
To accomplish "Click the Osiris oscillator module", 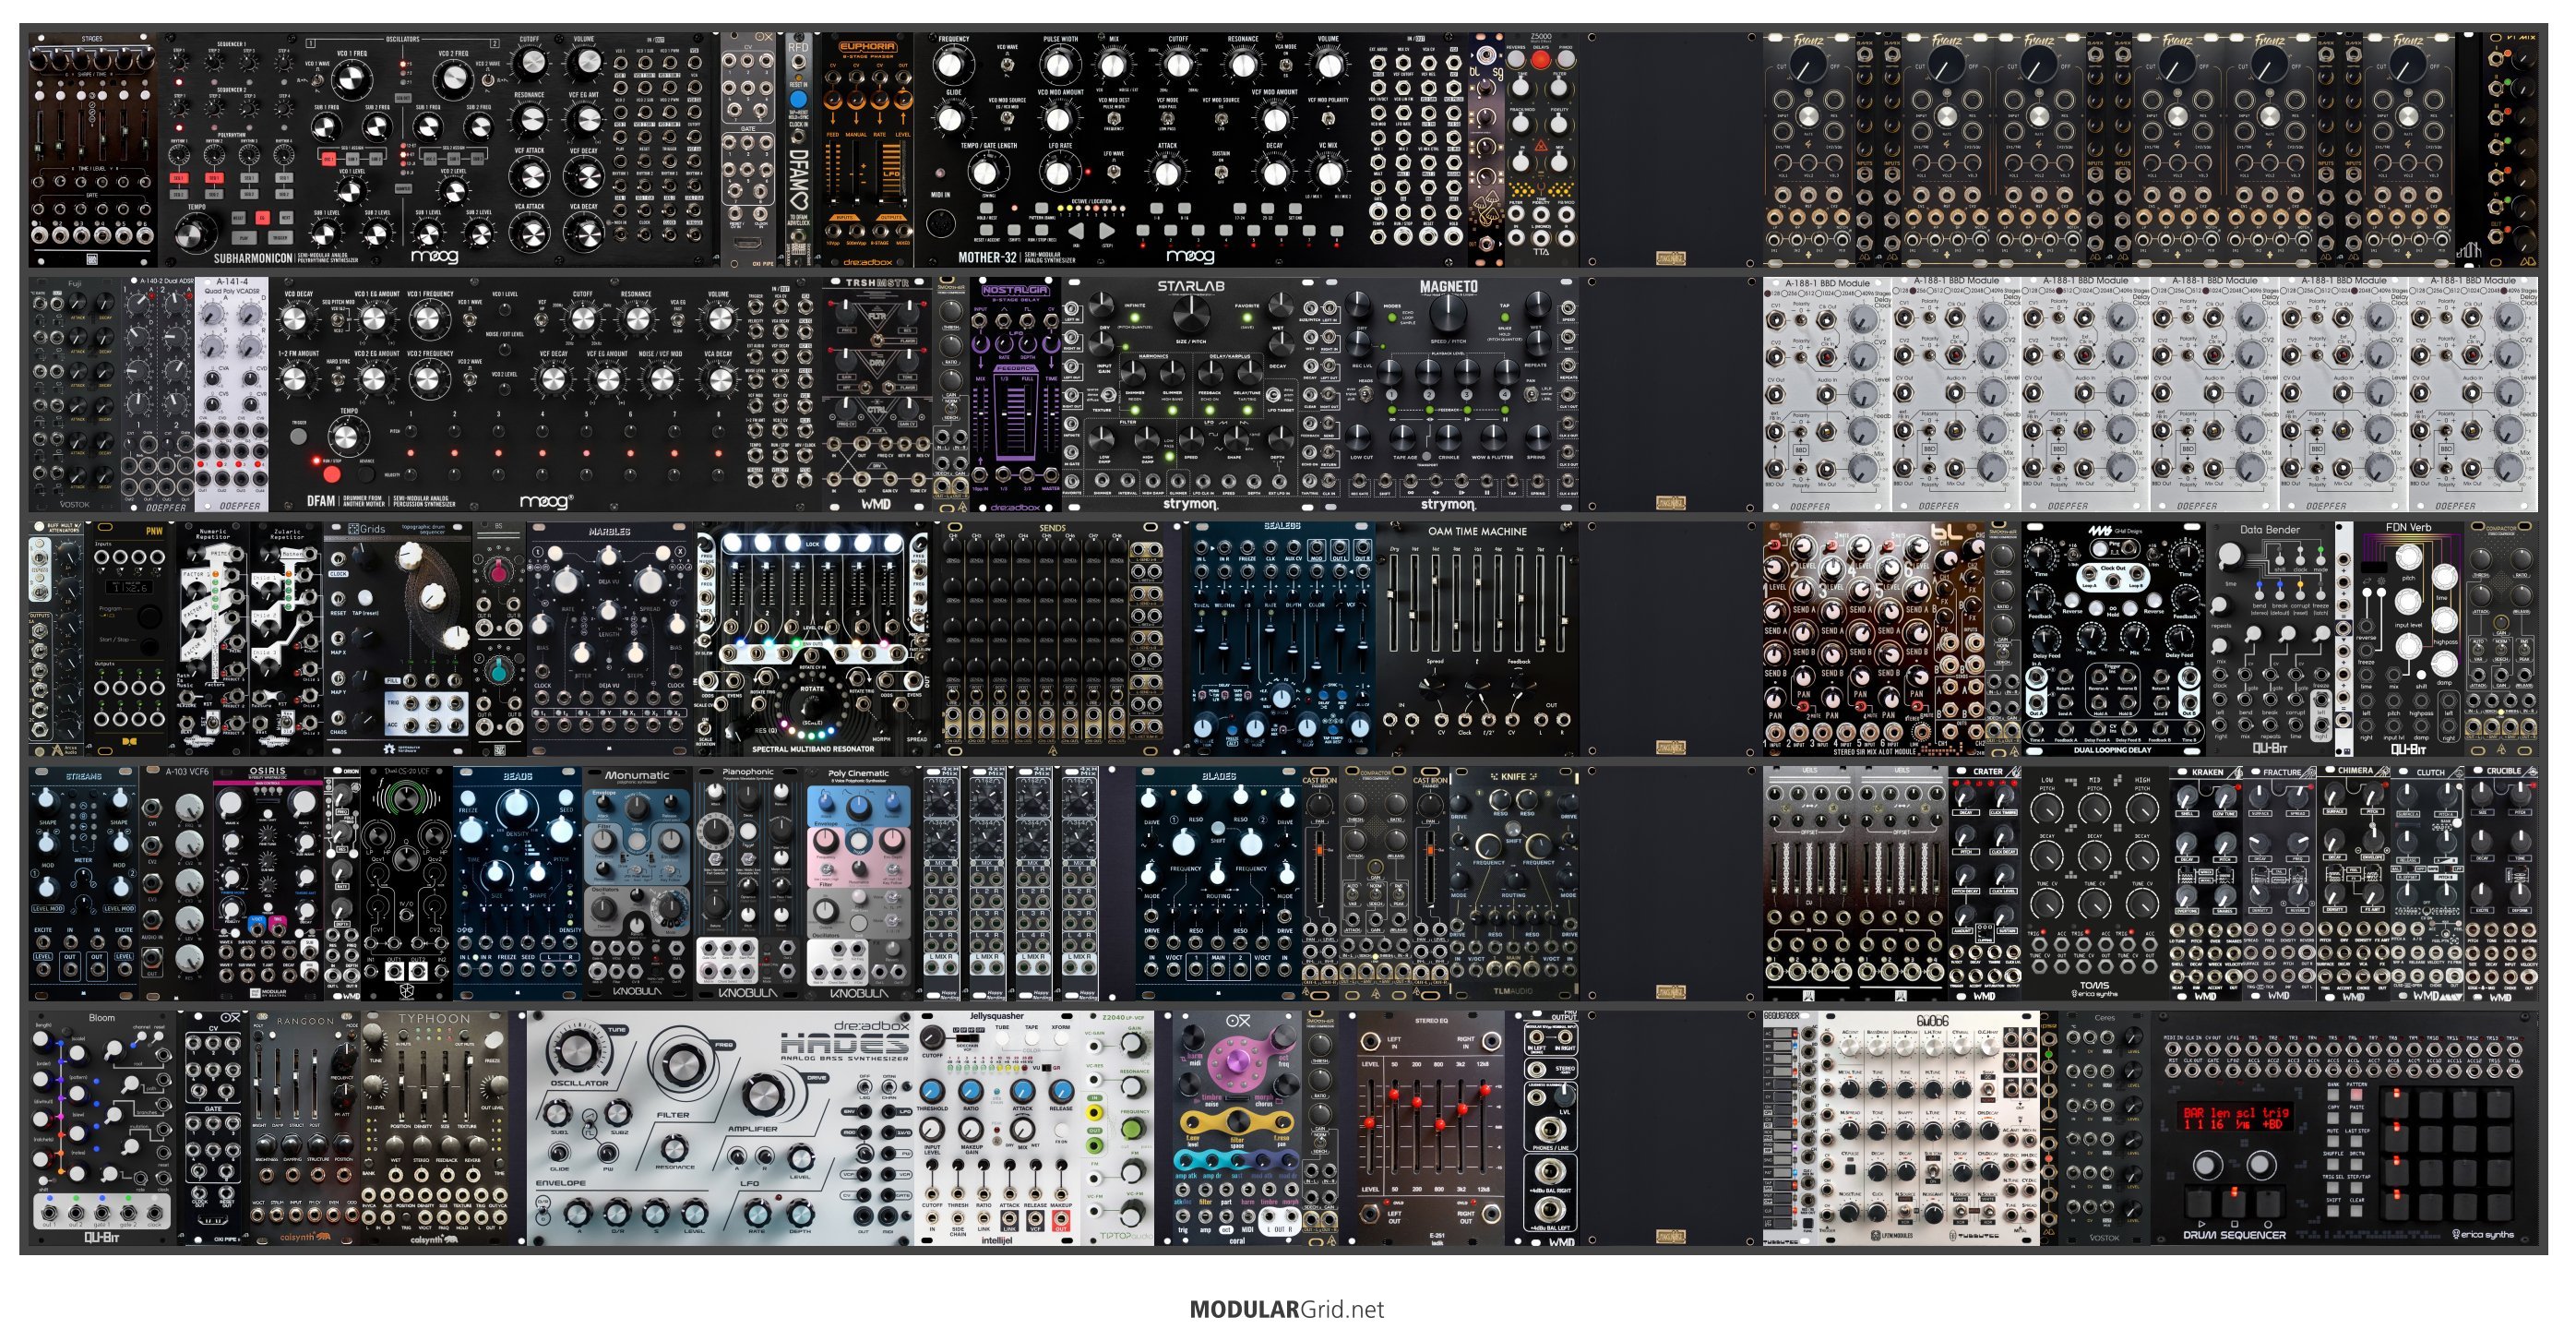I will pyautogui.click(x=268, y=883).
